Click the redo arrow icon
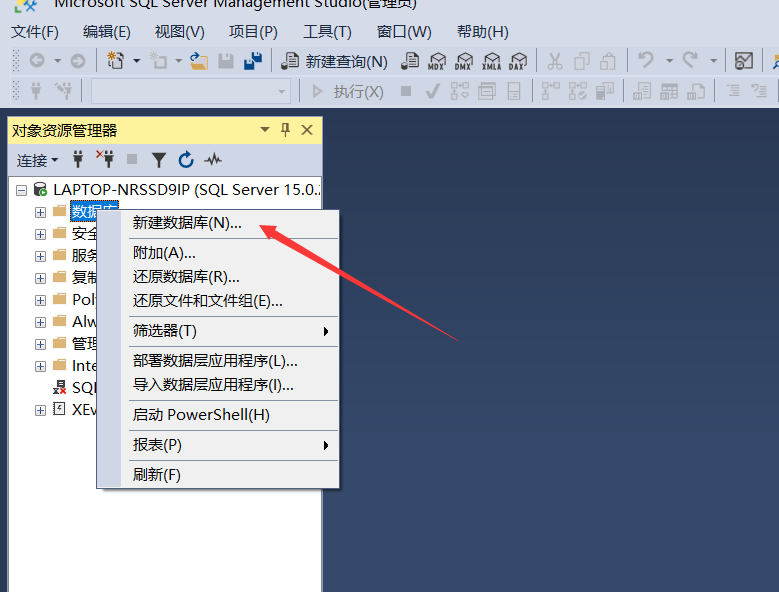This screenshot has height=592, width=779. tap(690, 60)
